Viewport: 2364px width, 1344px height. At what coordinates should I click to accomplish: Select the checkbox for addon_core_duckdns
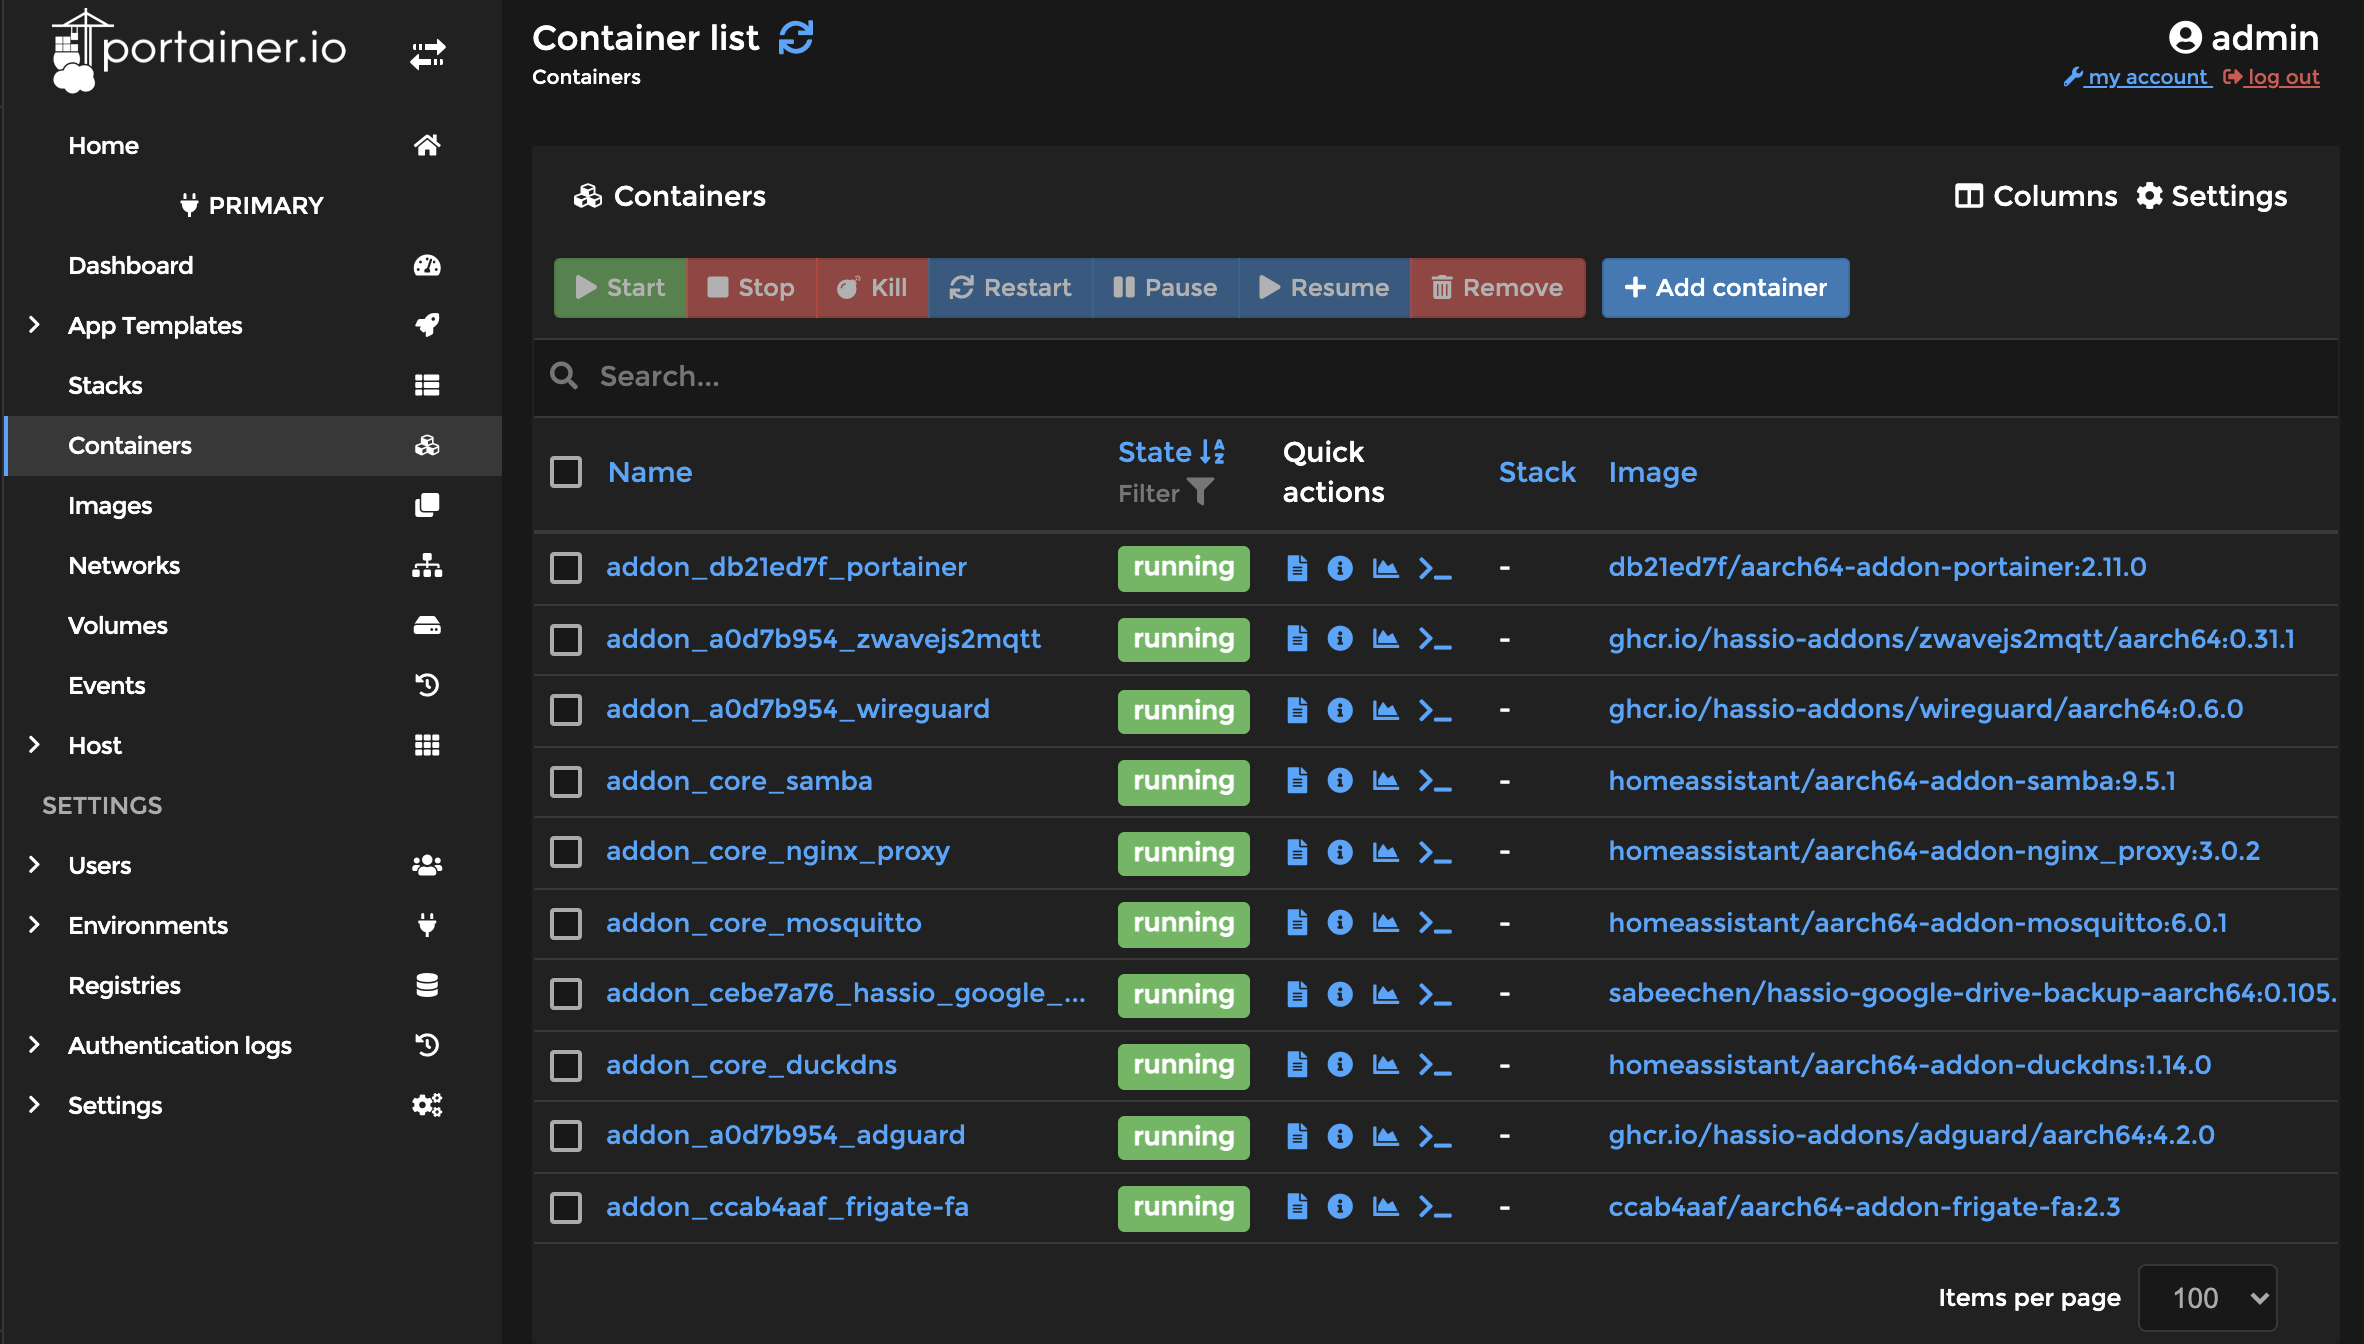point(565,1065)
